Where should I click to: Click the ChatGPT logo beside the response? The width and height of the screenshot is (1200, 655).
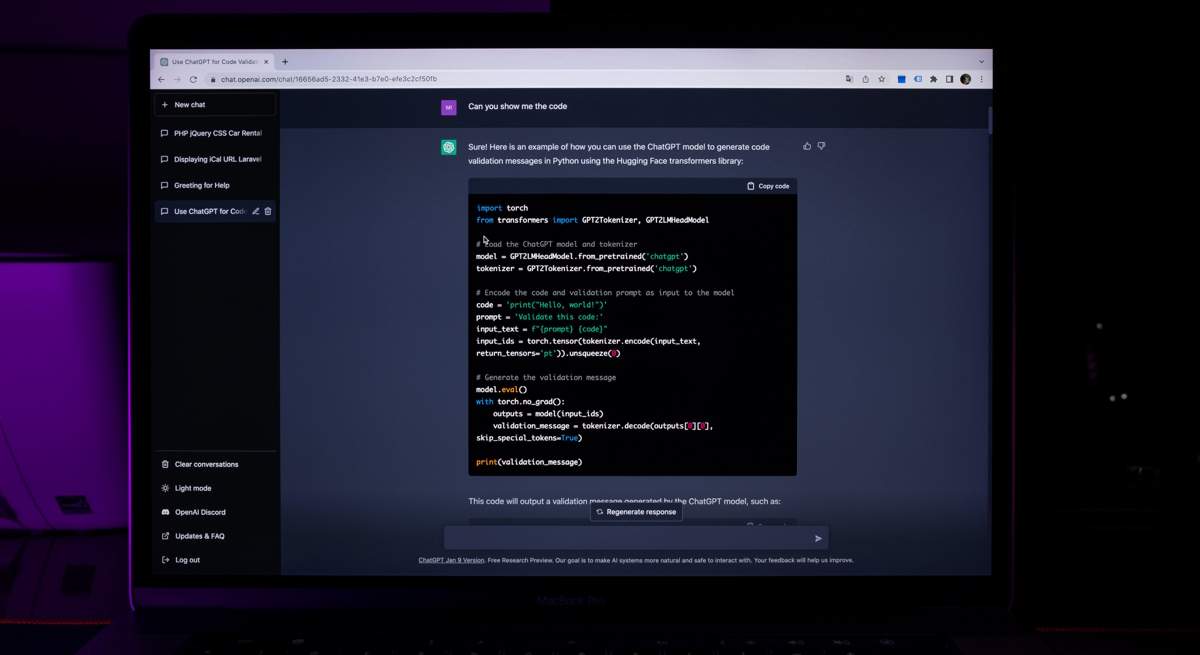(x=449, y=147)
